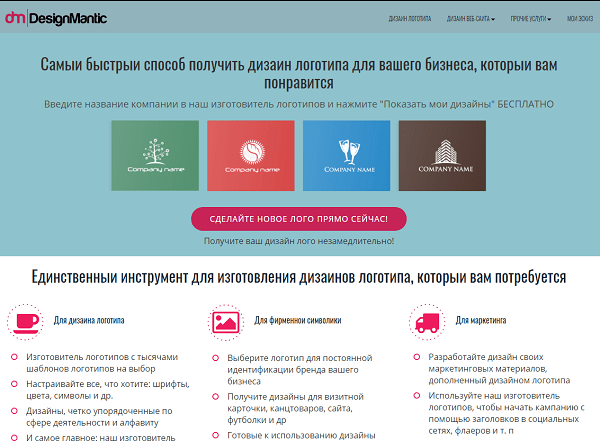Screen dimensions: 600x441
Task: Select the blue champagne glasses logo sample
Action: click(346, 155)
